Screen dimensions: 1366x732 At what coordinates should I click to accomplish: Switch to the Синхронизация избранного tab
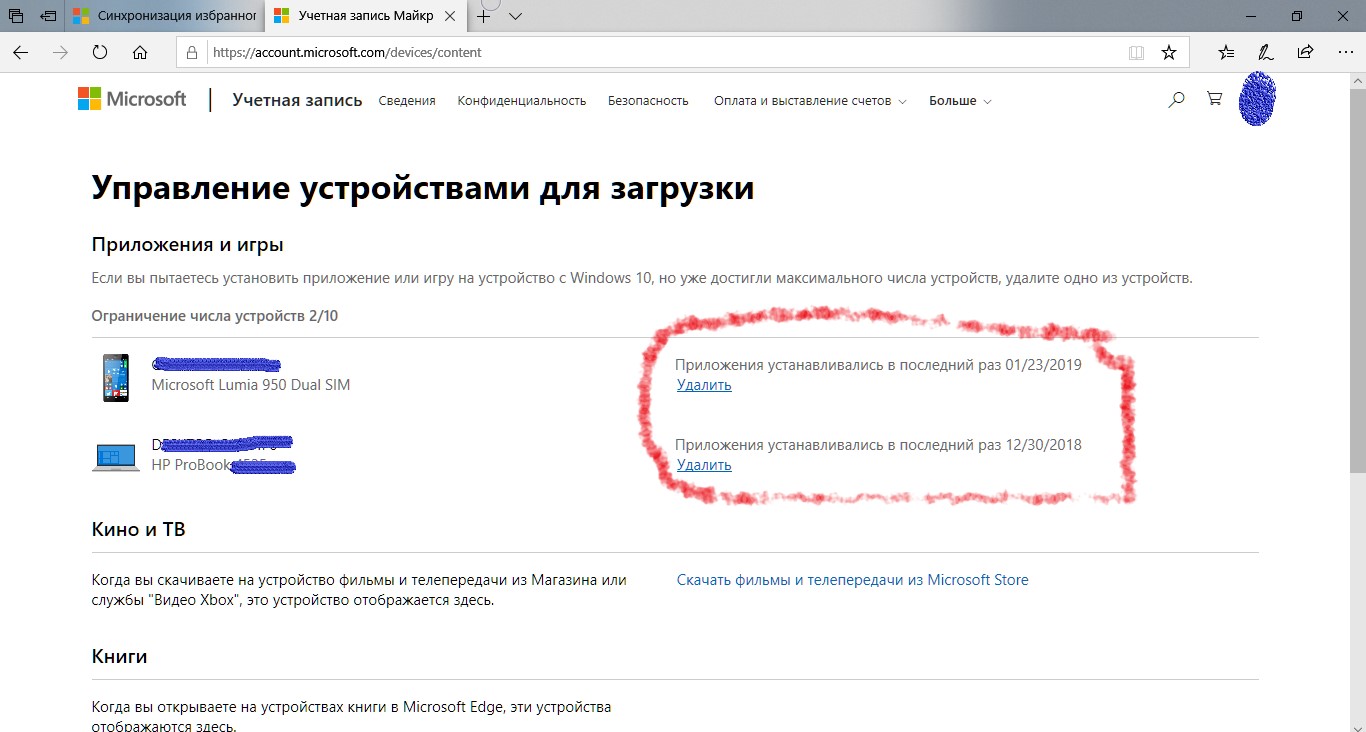[164, 16]
